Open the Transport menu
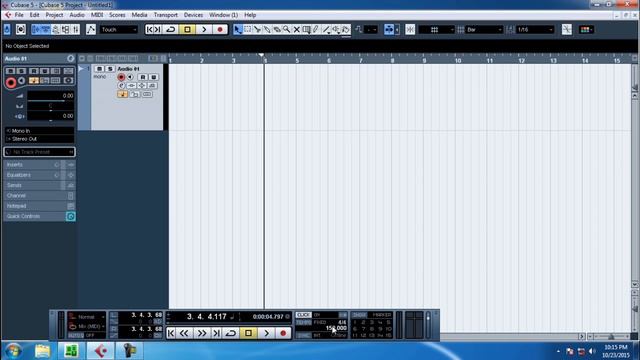The height and width of the screenshot is (360, 640). click(x=166, y=15)
